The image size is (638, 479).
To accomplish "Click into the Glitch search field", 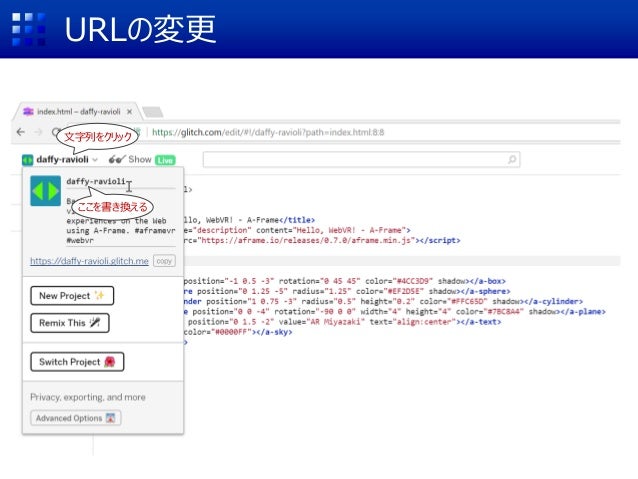I will tap(361, 160).
